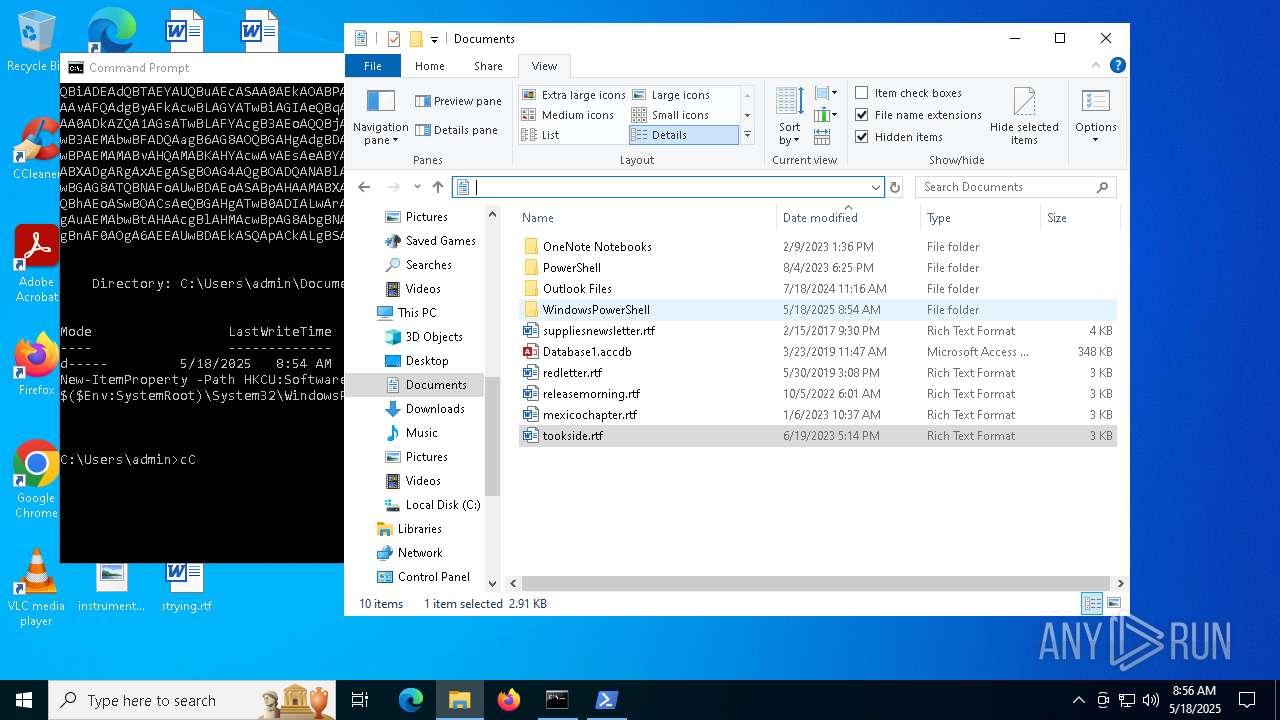Open the Sort by dropdown

(790, 117)
